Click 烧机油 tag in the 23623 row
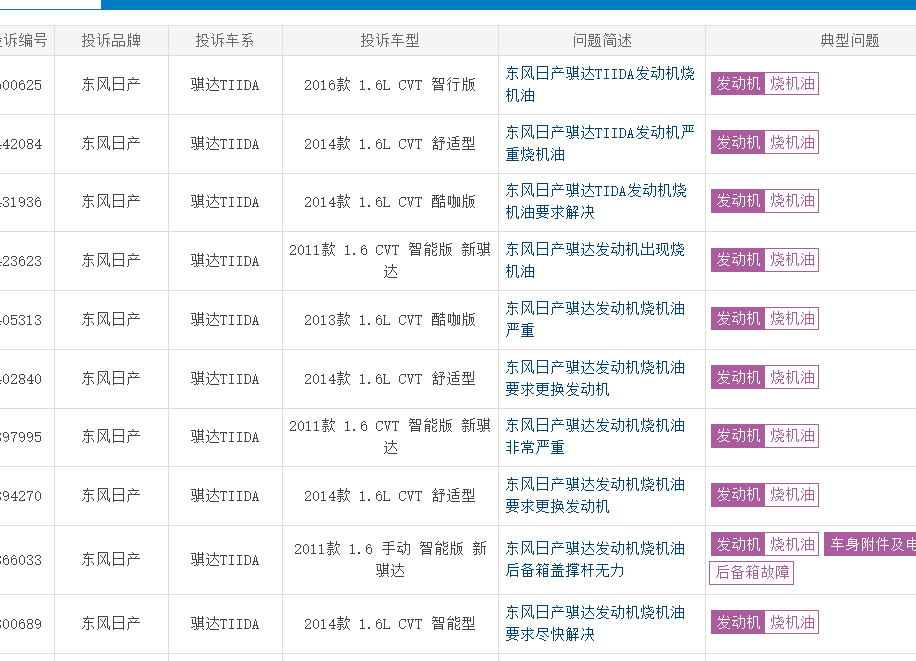Screen dimensions: 916x661 [792, 259]
